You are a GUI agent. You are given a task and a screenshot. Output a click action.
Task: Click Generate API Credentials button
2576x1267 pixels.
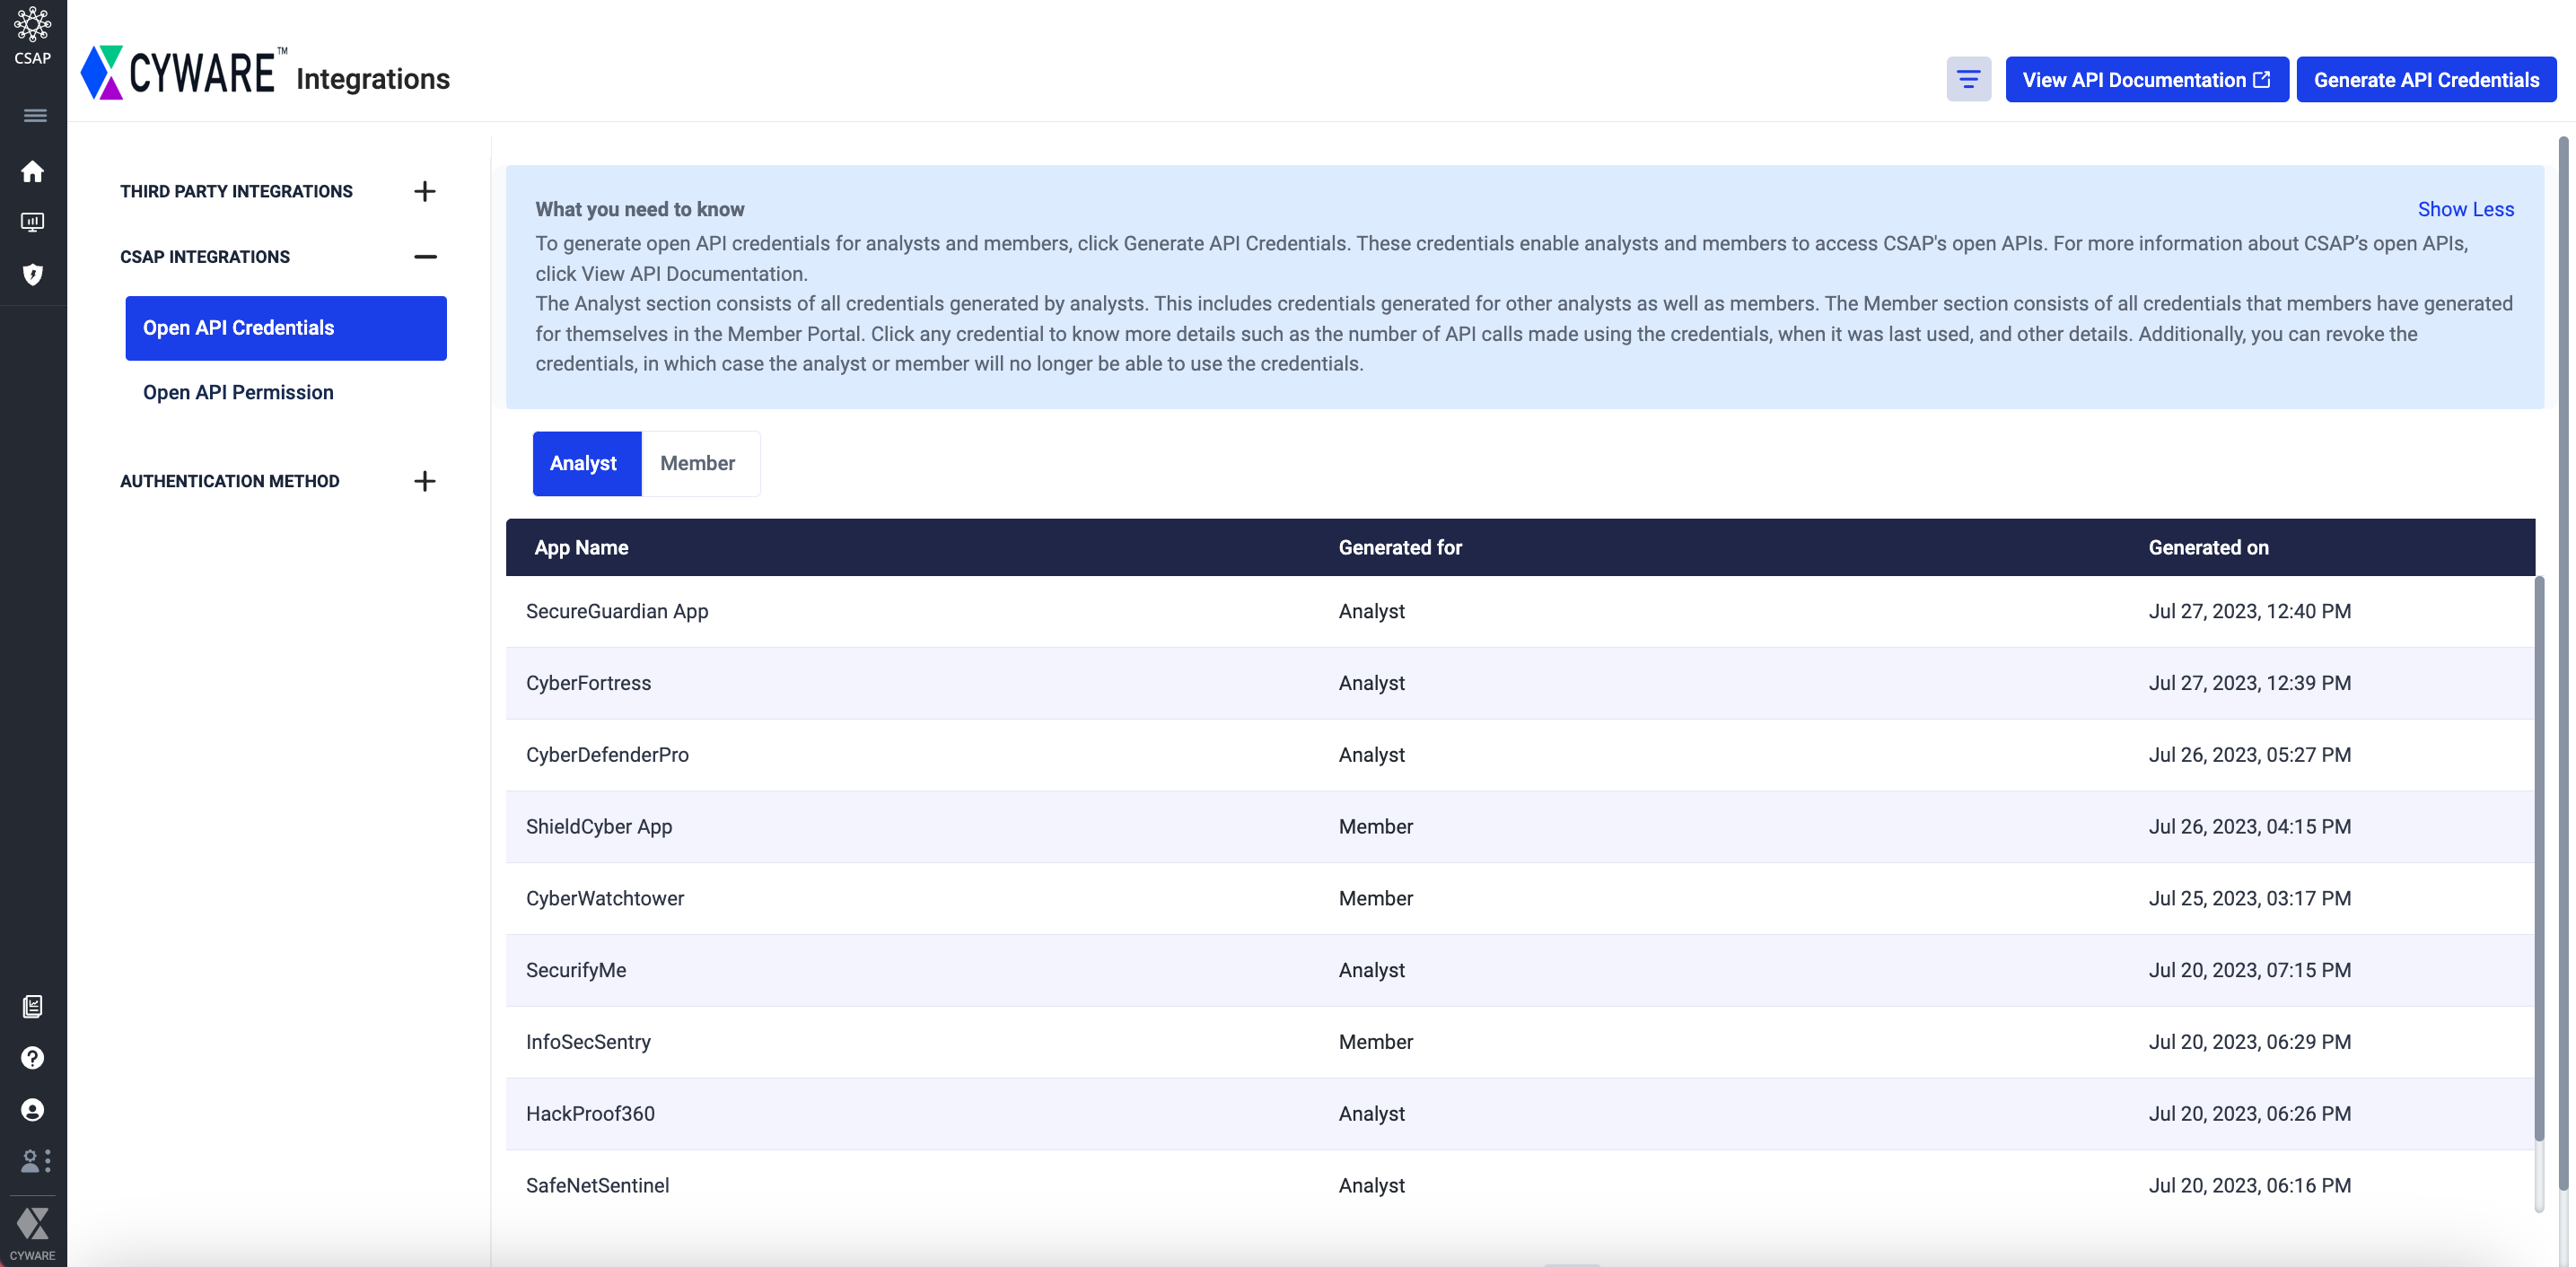[2426, 80]
